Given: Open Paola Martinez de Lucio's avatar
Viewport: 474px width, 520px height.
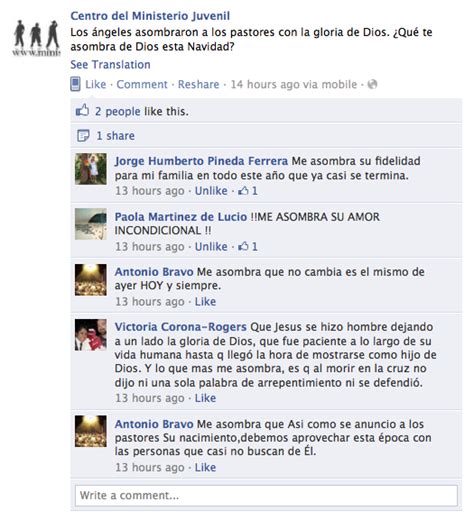Looking at the screenshot, I should point(91,224).
